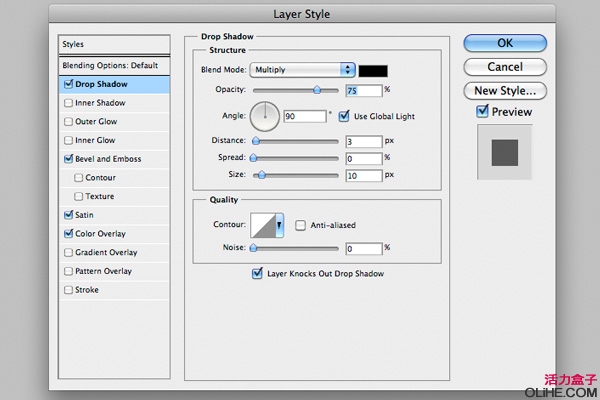
Task: Click the Noise slider handle
Action: tap(253, 248)
